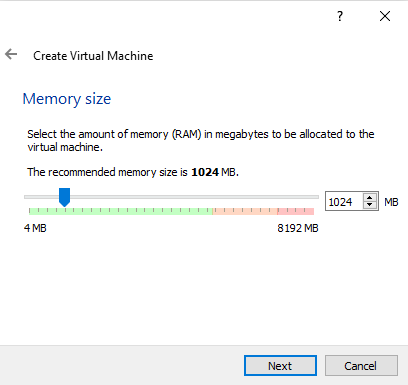Click the bold recommended 1024 value
This screenshot has height=385, width=408.
205,172
